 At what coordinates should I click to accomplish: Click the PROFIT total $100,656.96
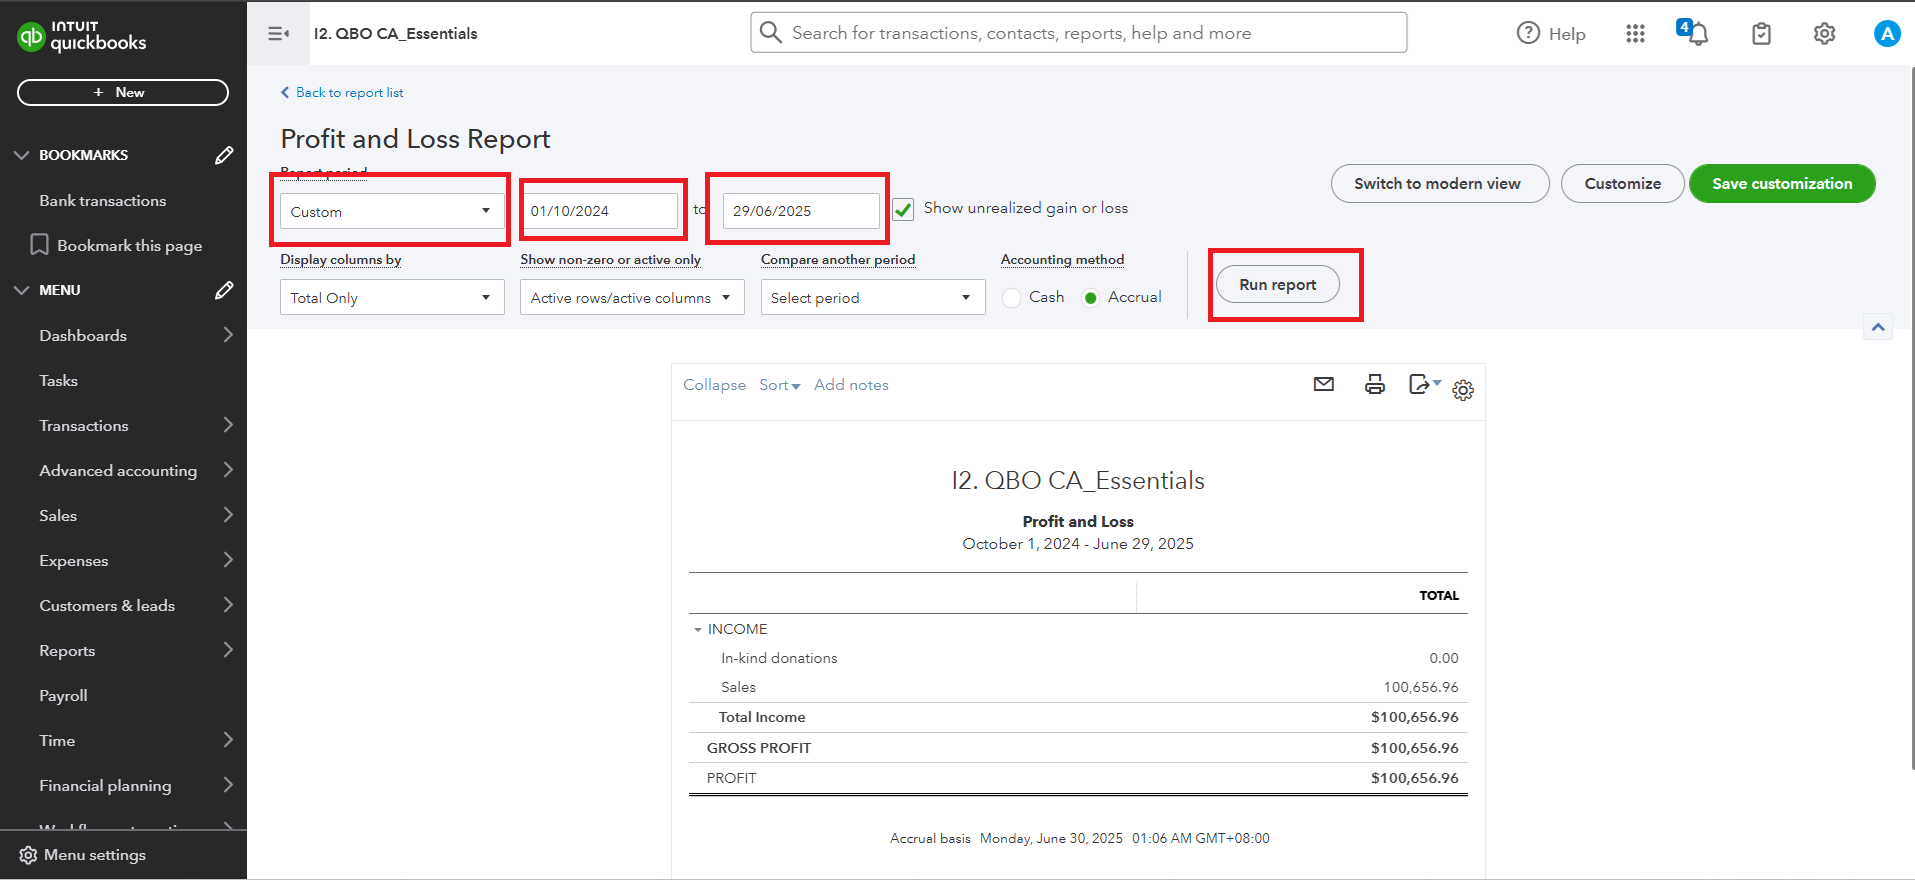coord(1414,778)
